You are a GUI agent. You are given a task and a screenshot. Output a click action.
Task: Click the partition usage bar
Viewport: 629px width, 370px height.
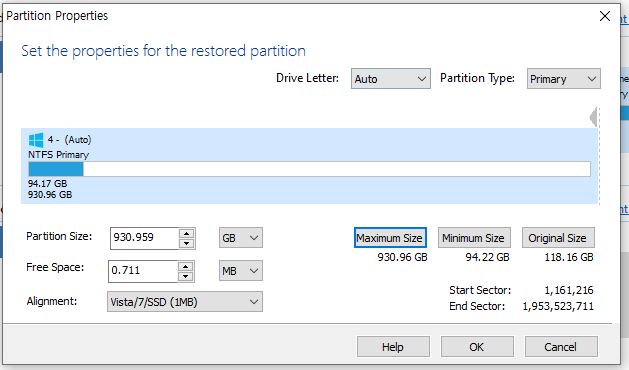[309, 169]
